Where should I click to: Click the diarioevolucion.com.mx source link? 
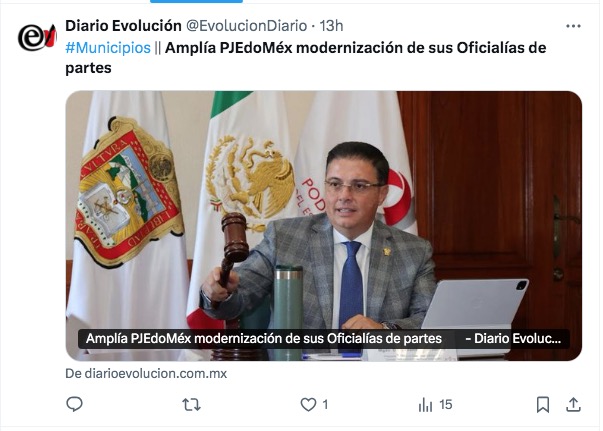[146, 373]
